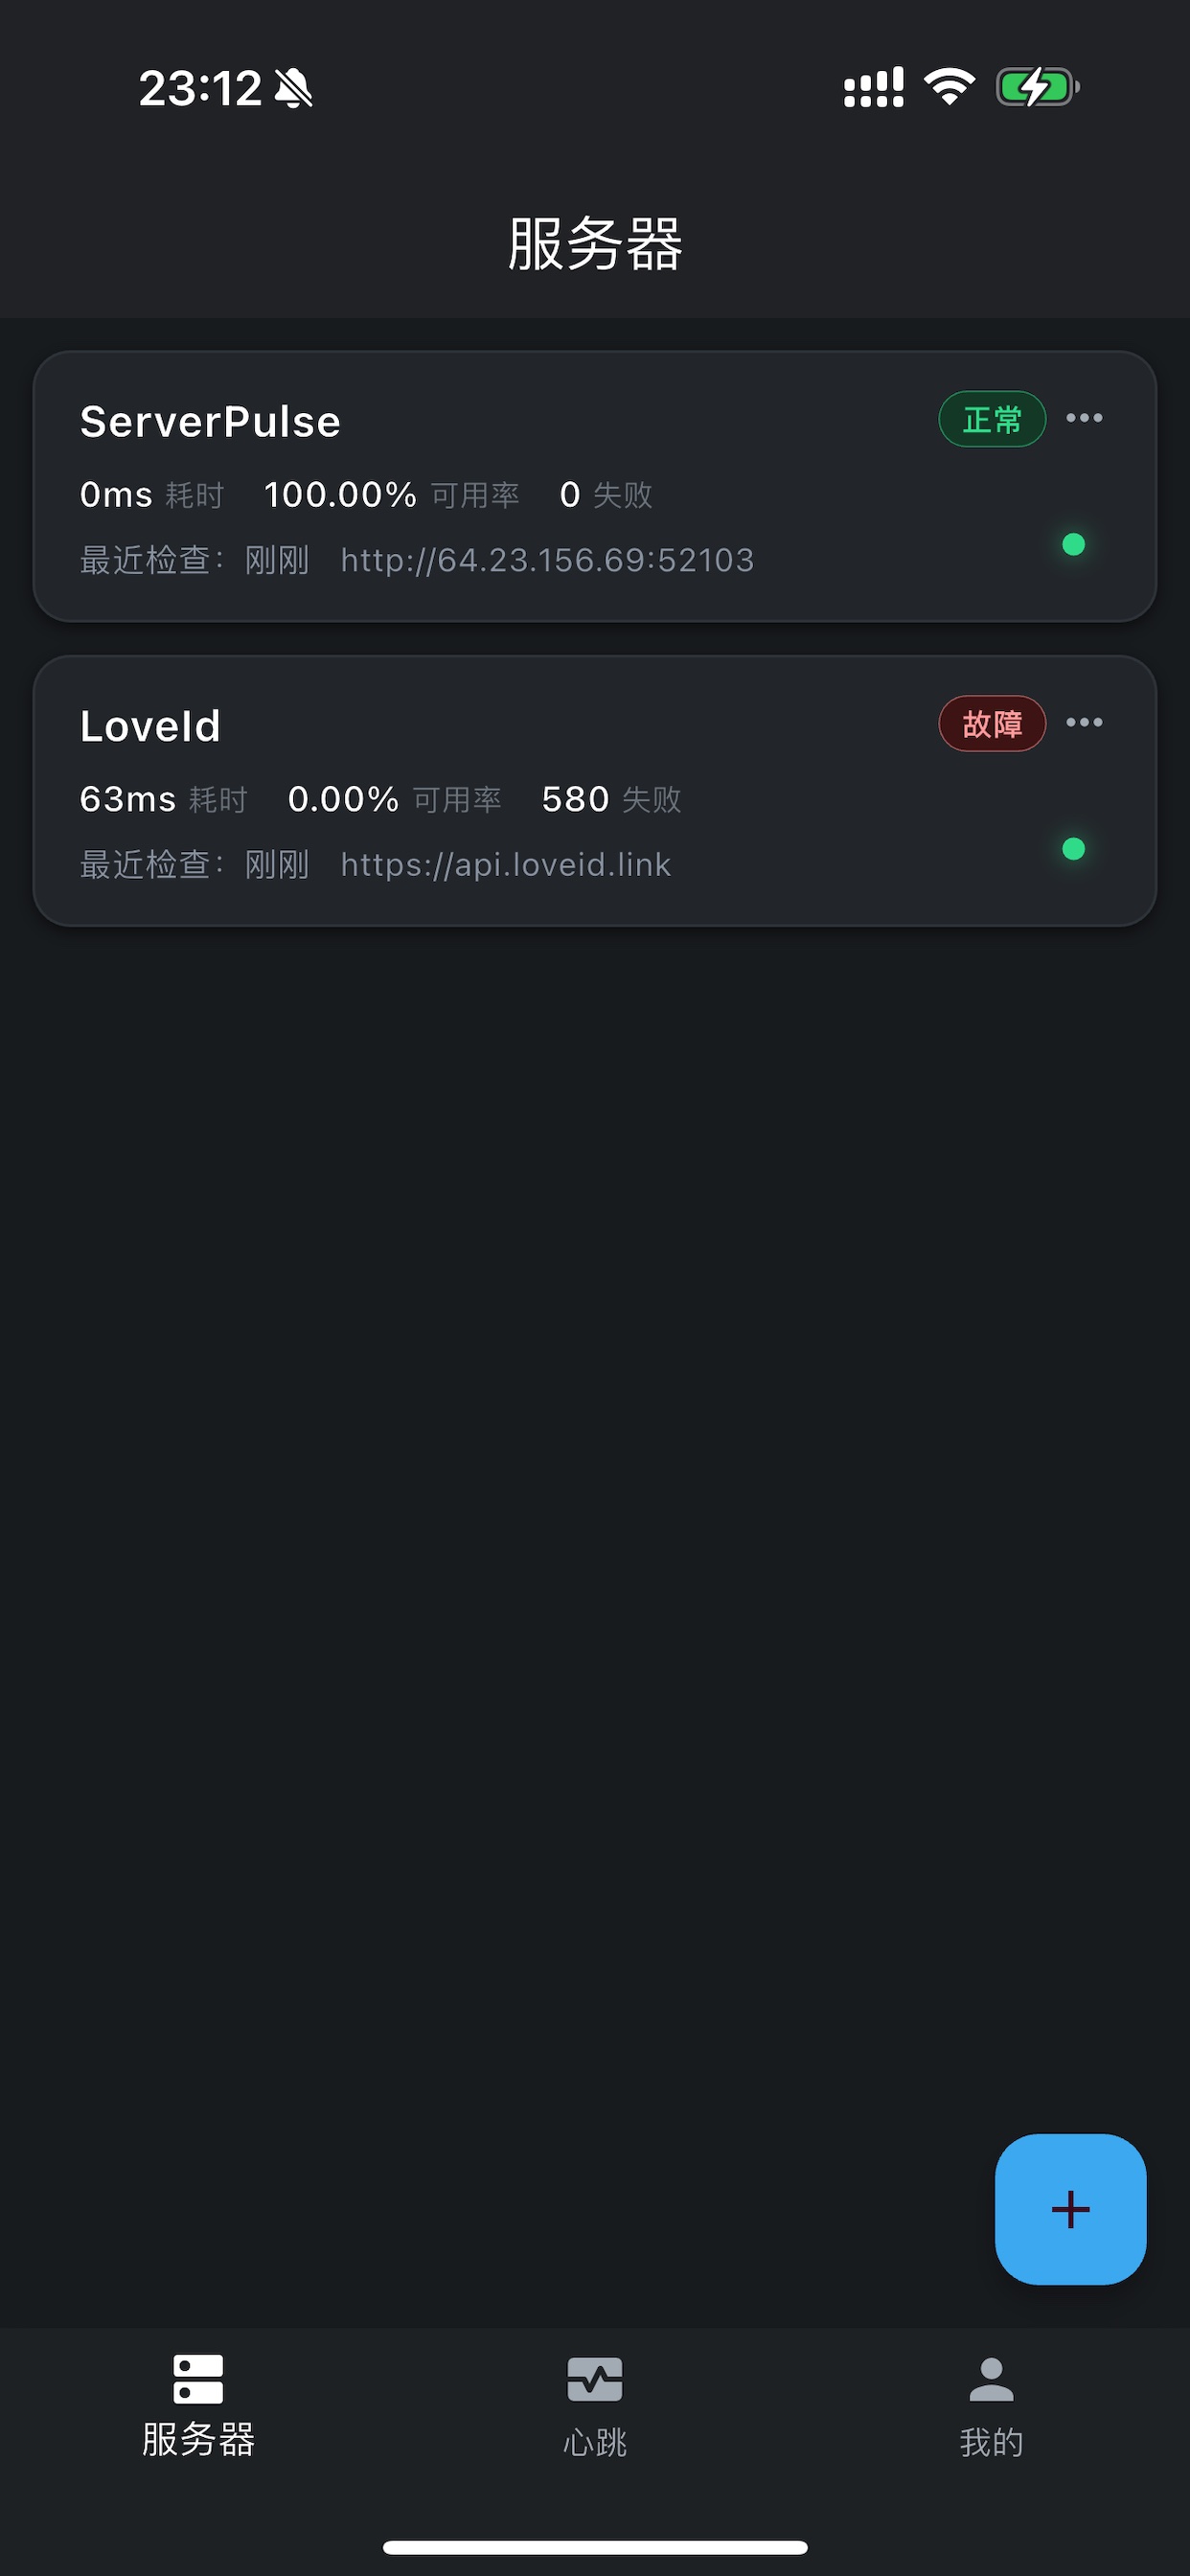Viewport: 1190px width, 2576px height.
Task: Tap the https://api.loveid.link address
Action: click(505, 865)
